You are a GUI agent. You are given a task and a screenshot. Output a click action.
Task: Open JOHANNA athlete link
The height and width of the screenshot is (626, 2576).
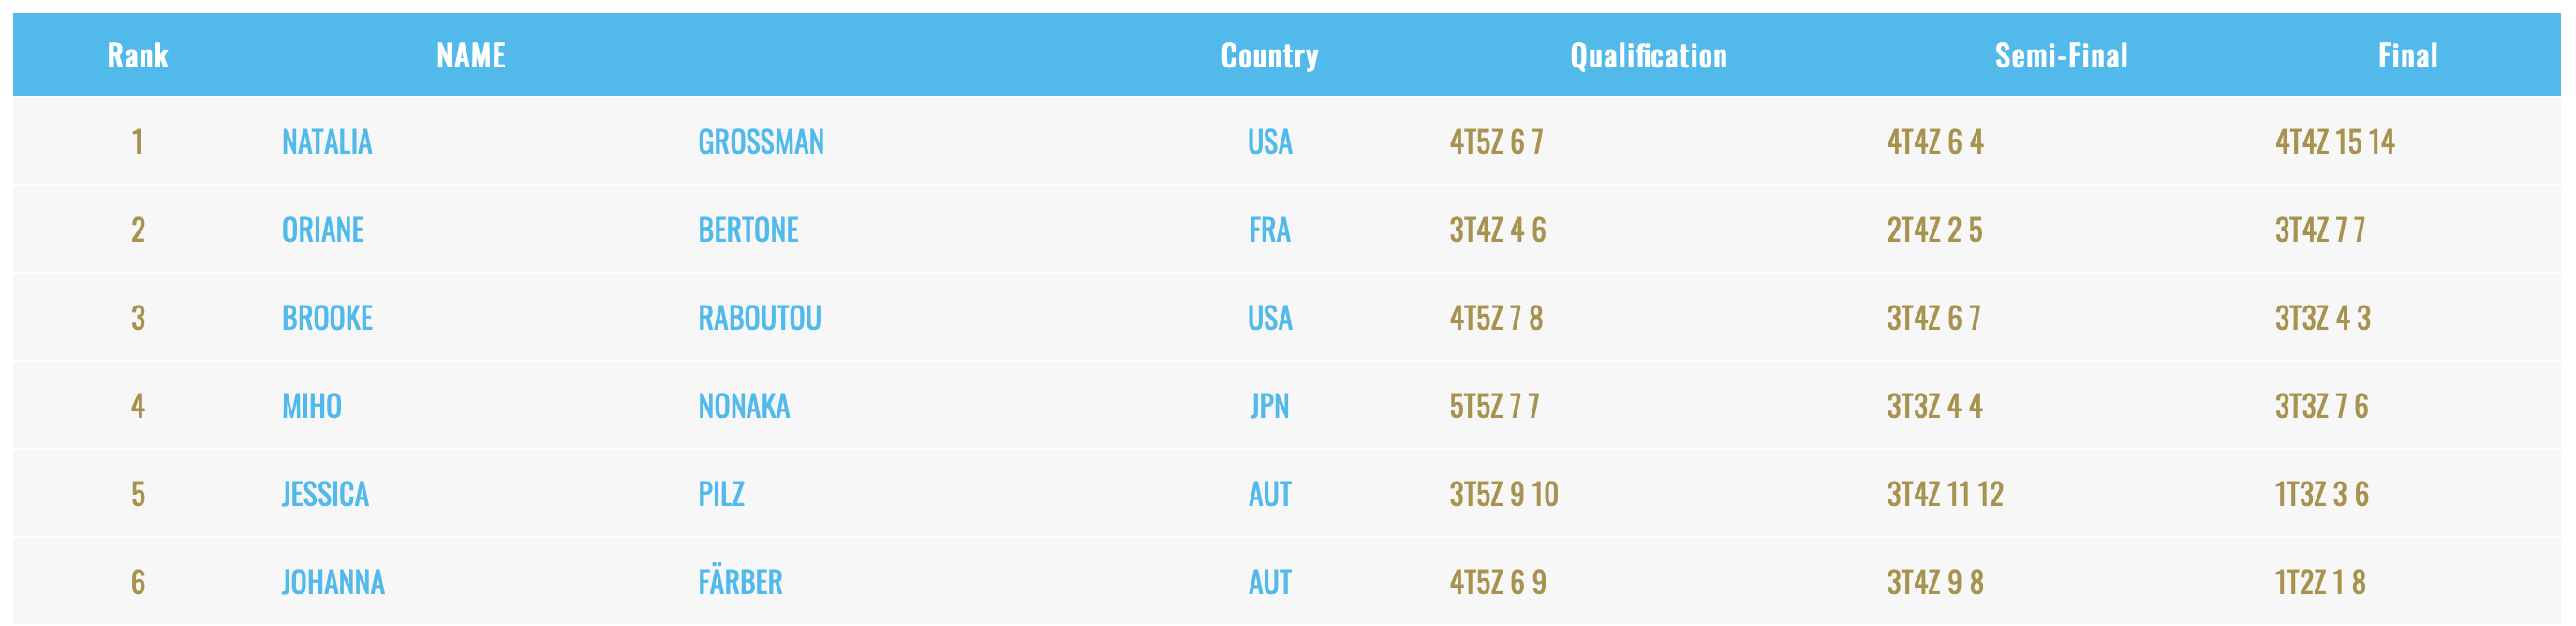coord(333,582)
